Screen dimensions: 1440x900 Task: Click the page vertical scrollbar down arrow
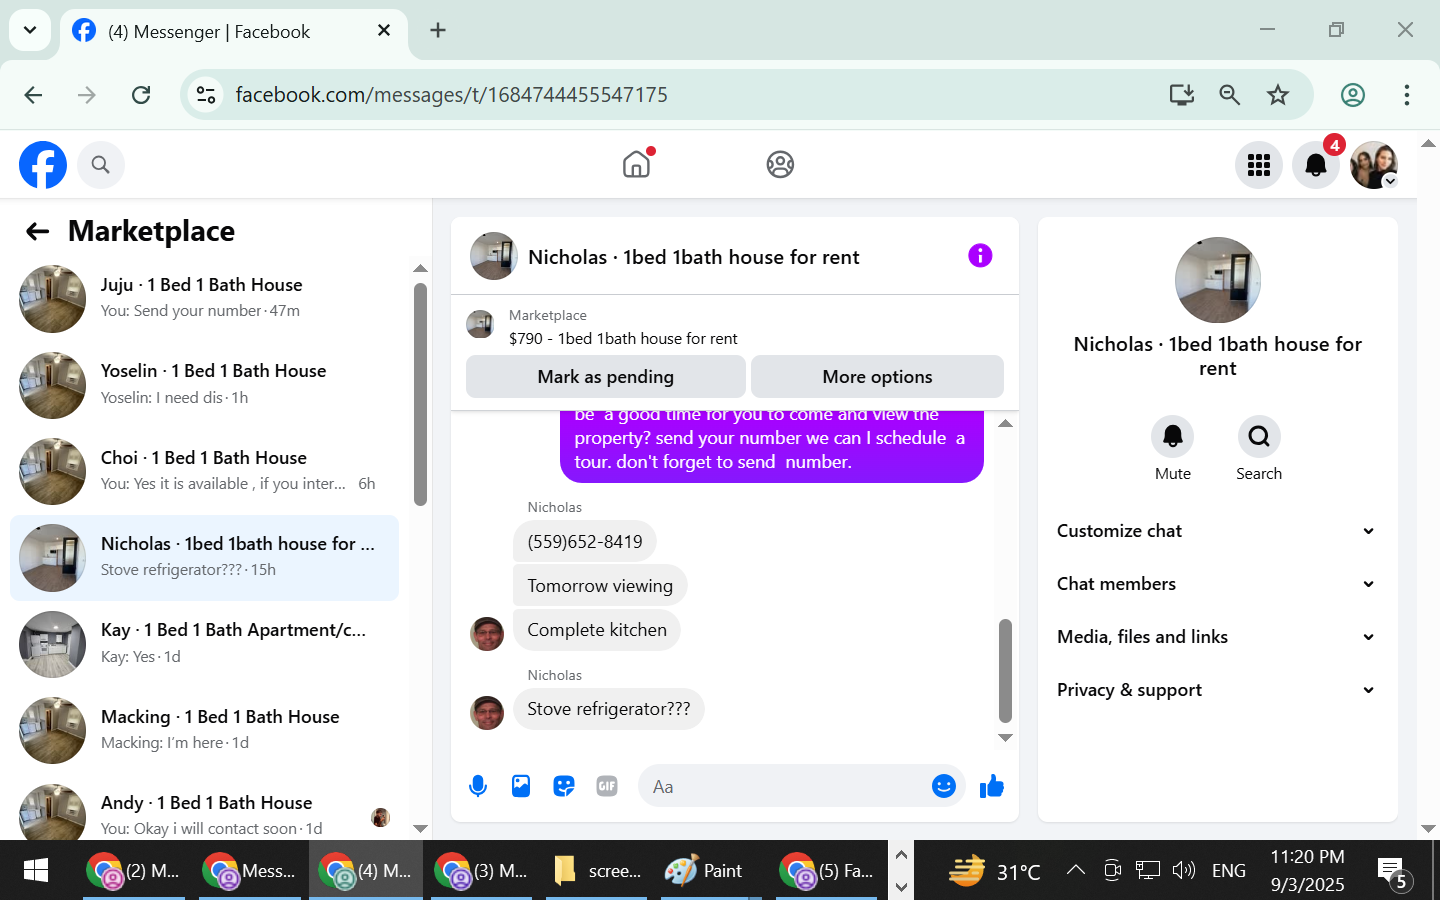pyautogui.click(x=1428, y=829)
